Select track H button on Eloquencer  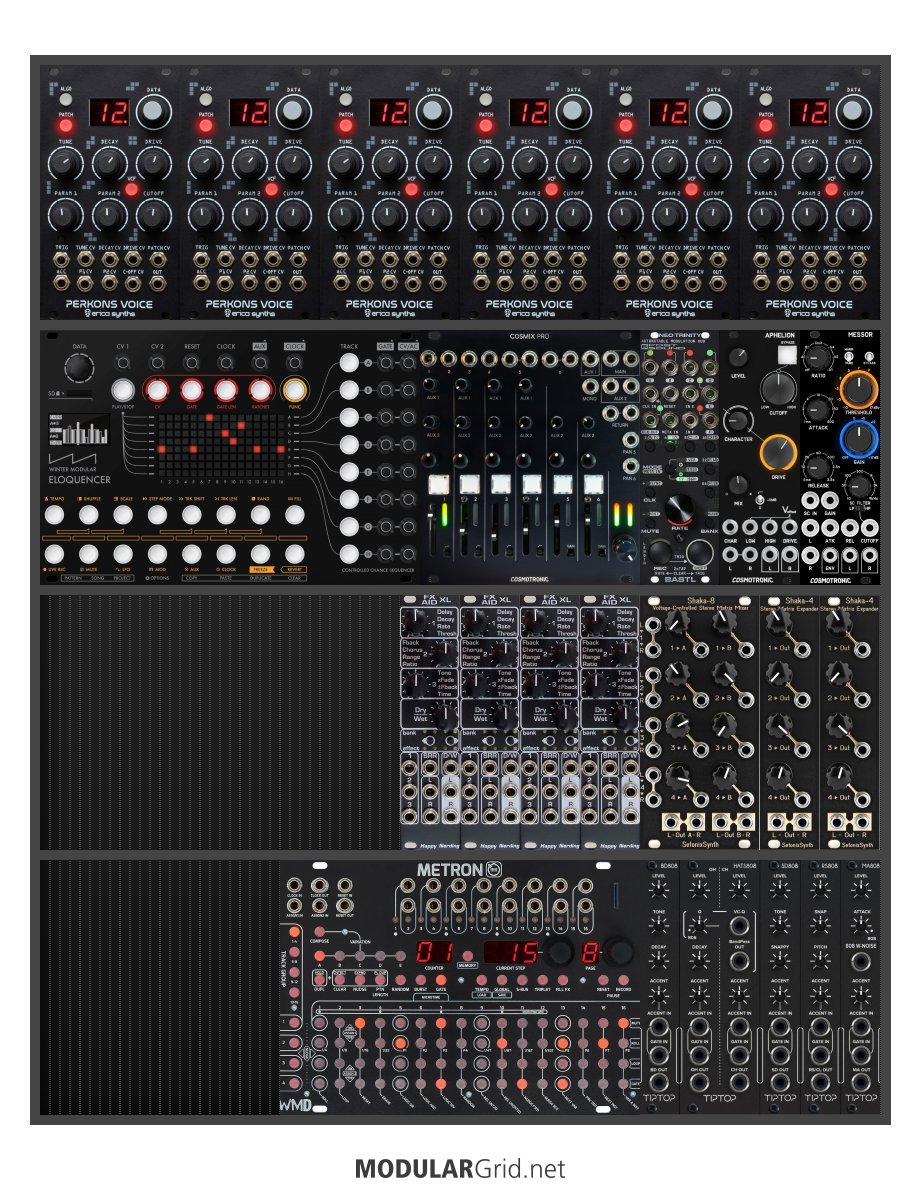click(x=349, y=553)
